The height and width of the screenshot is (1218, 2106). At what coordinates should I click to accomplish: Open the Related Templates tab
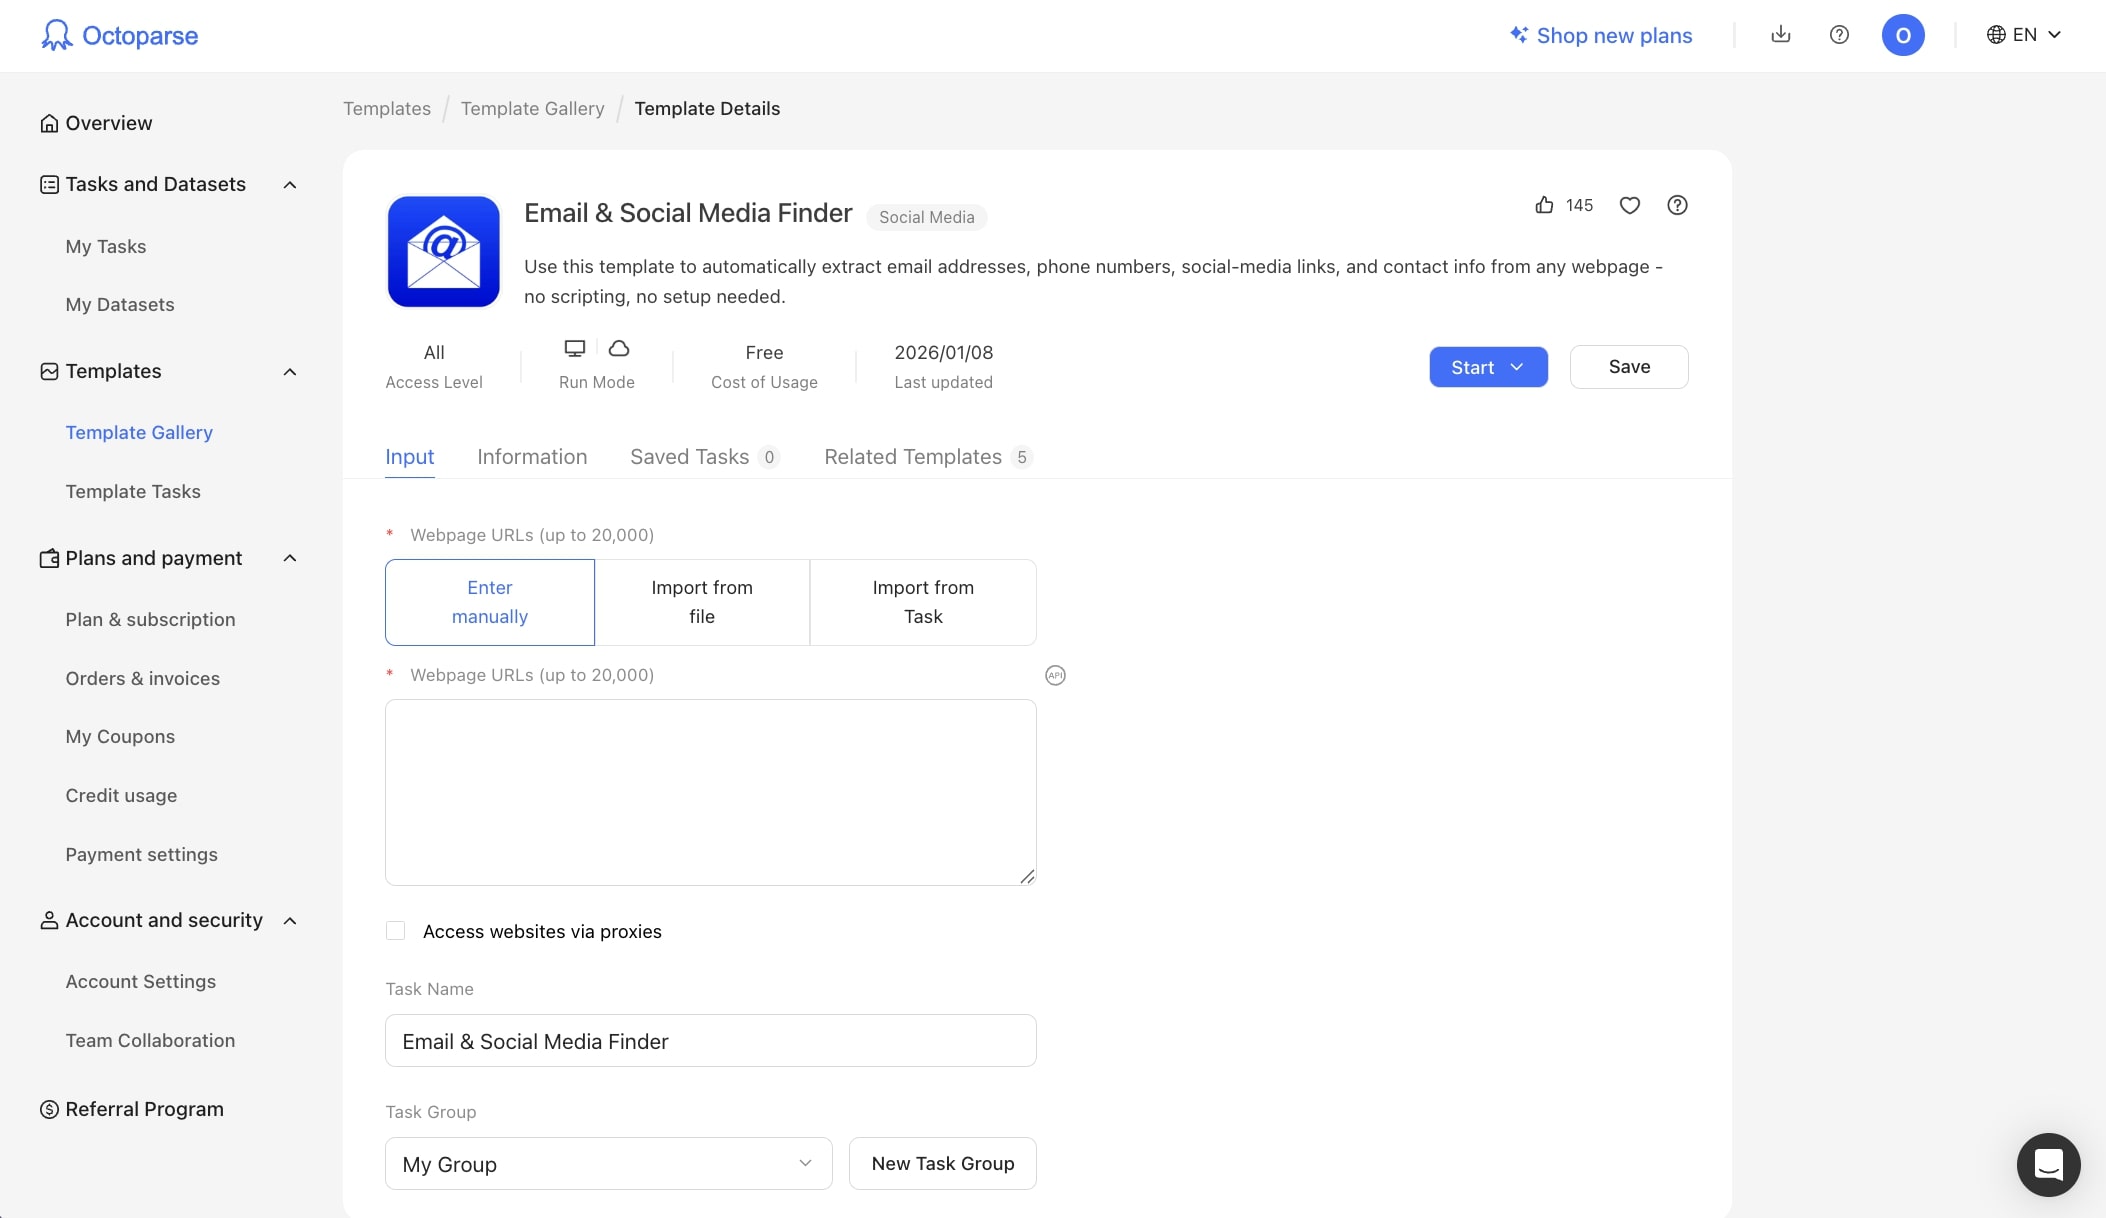[912, 456]
